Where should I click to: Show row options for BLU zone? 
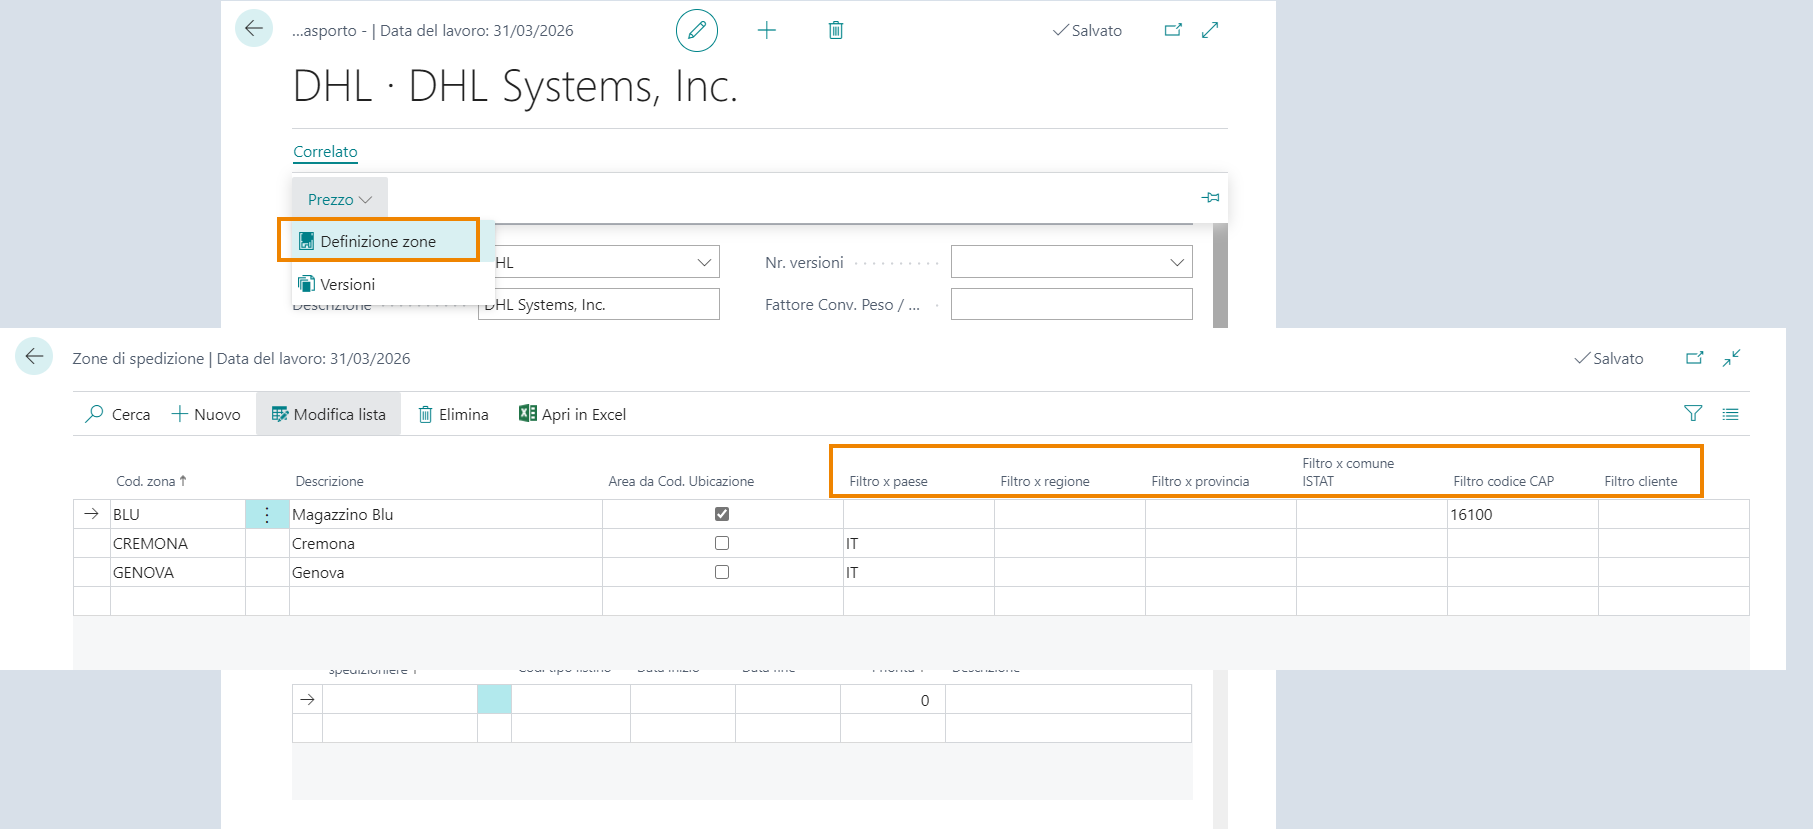(x=267, y=515)
